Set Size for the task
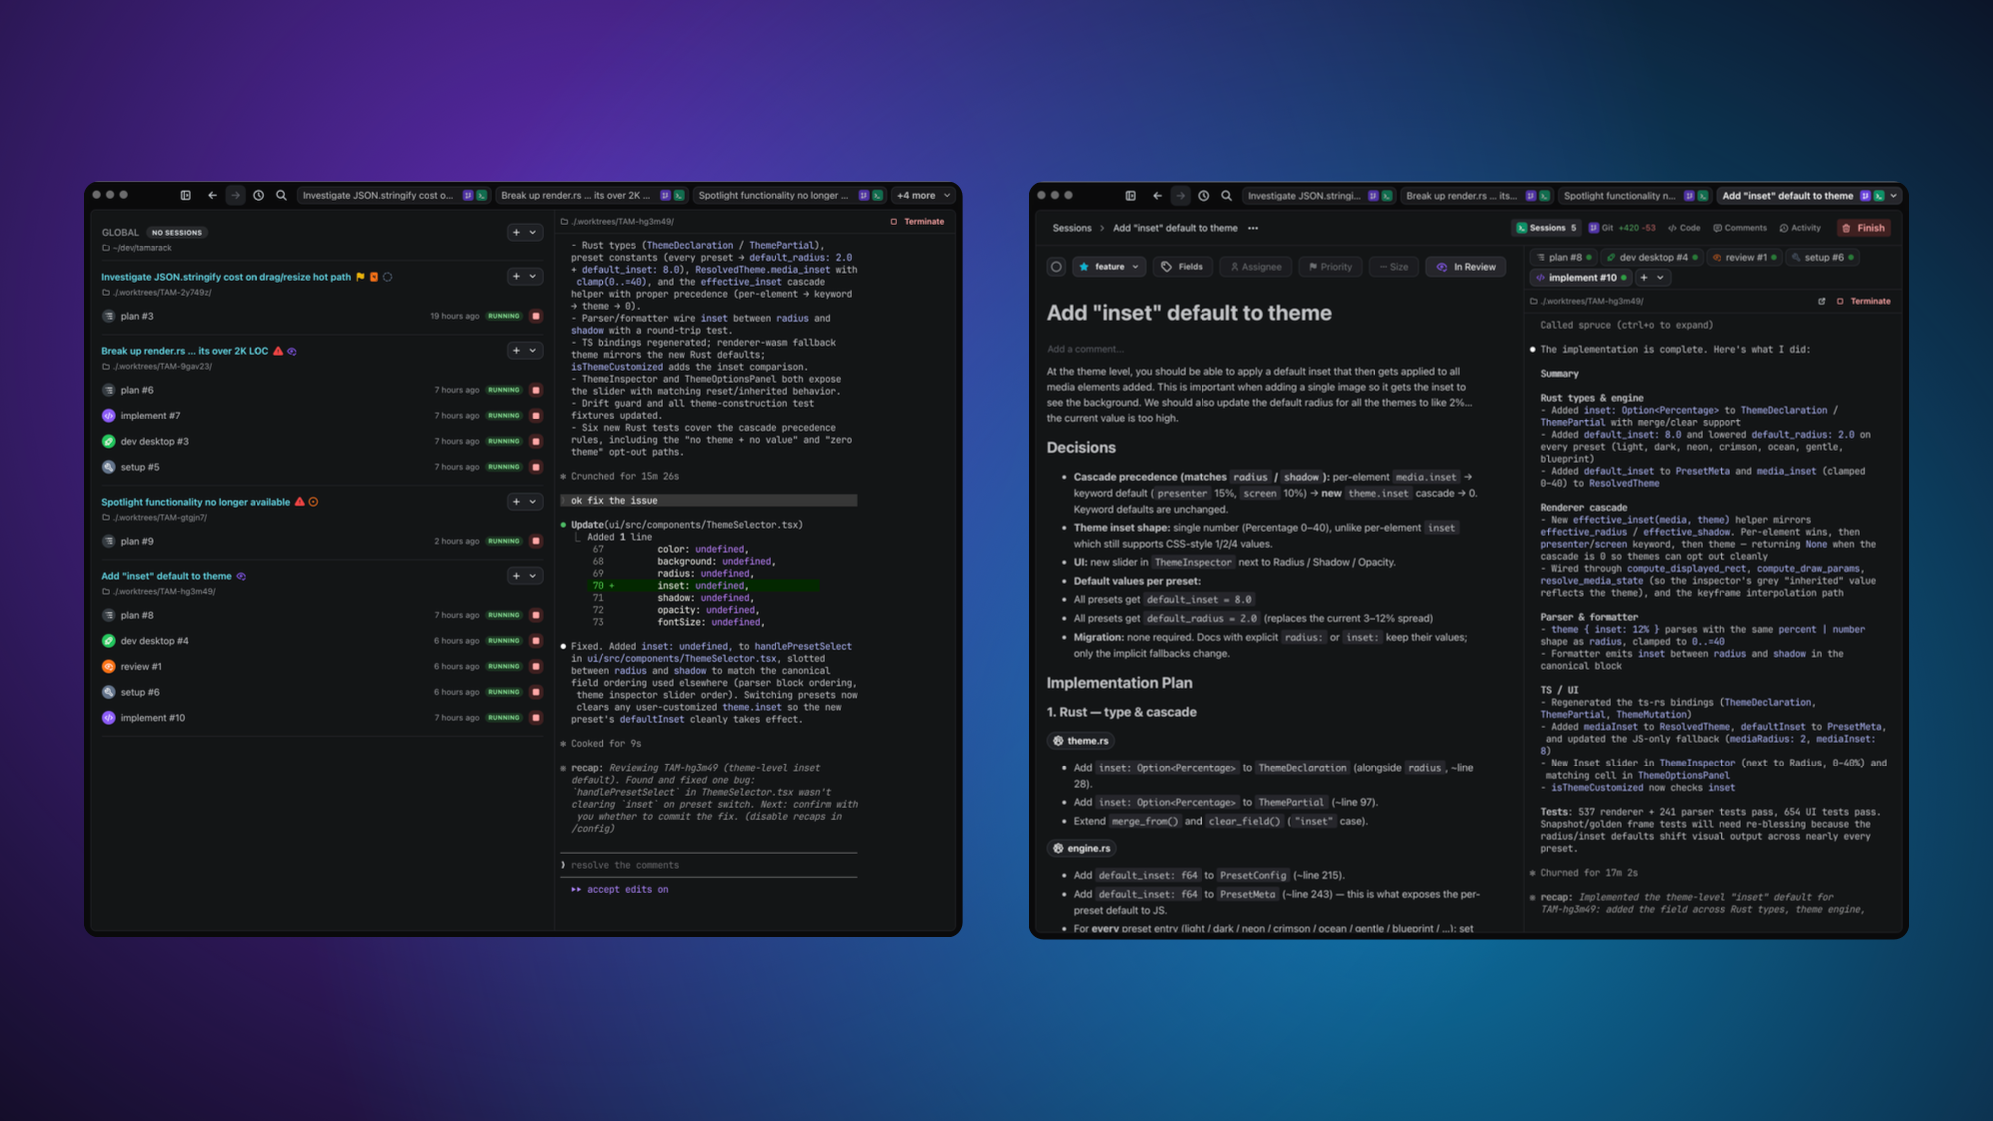The width and height of the screenshot is (1993, 1121). click(1393, 267)
